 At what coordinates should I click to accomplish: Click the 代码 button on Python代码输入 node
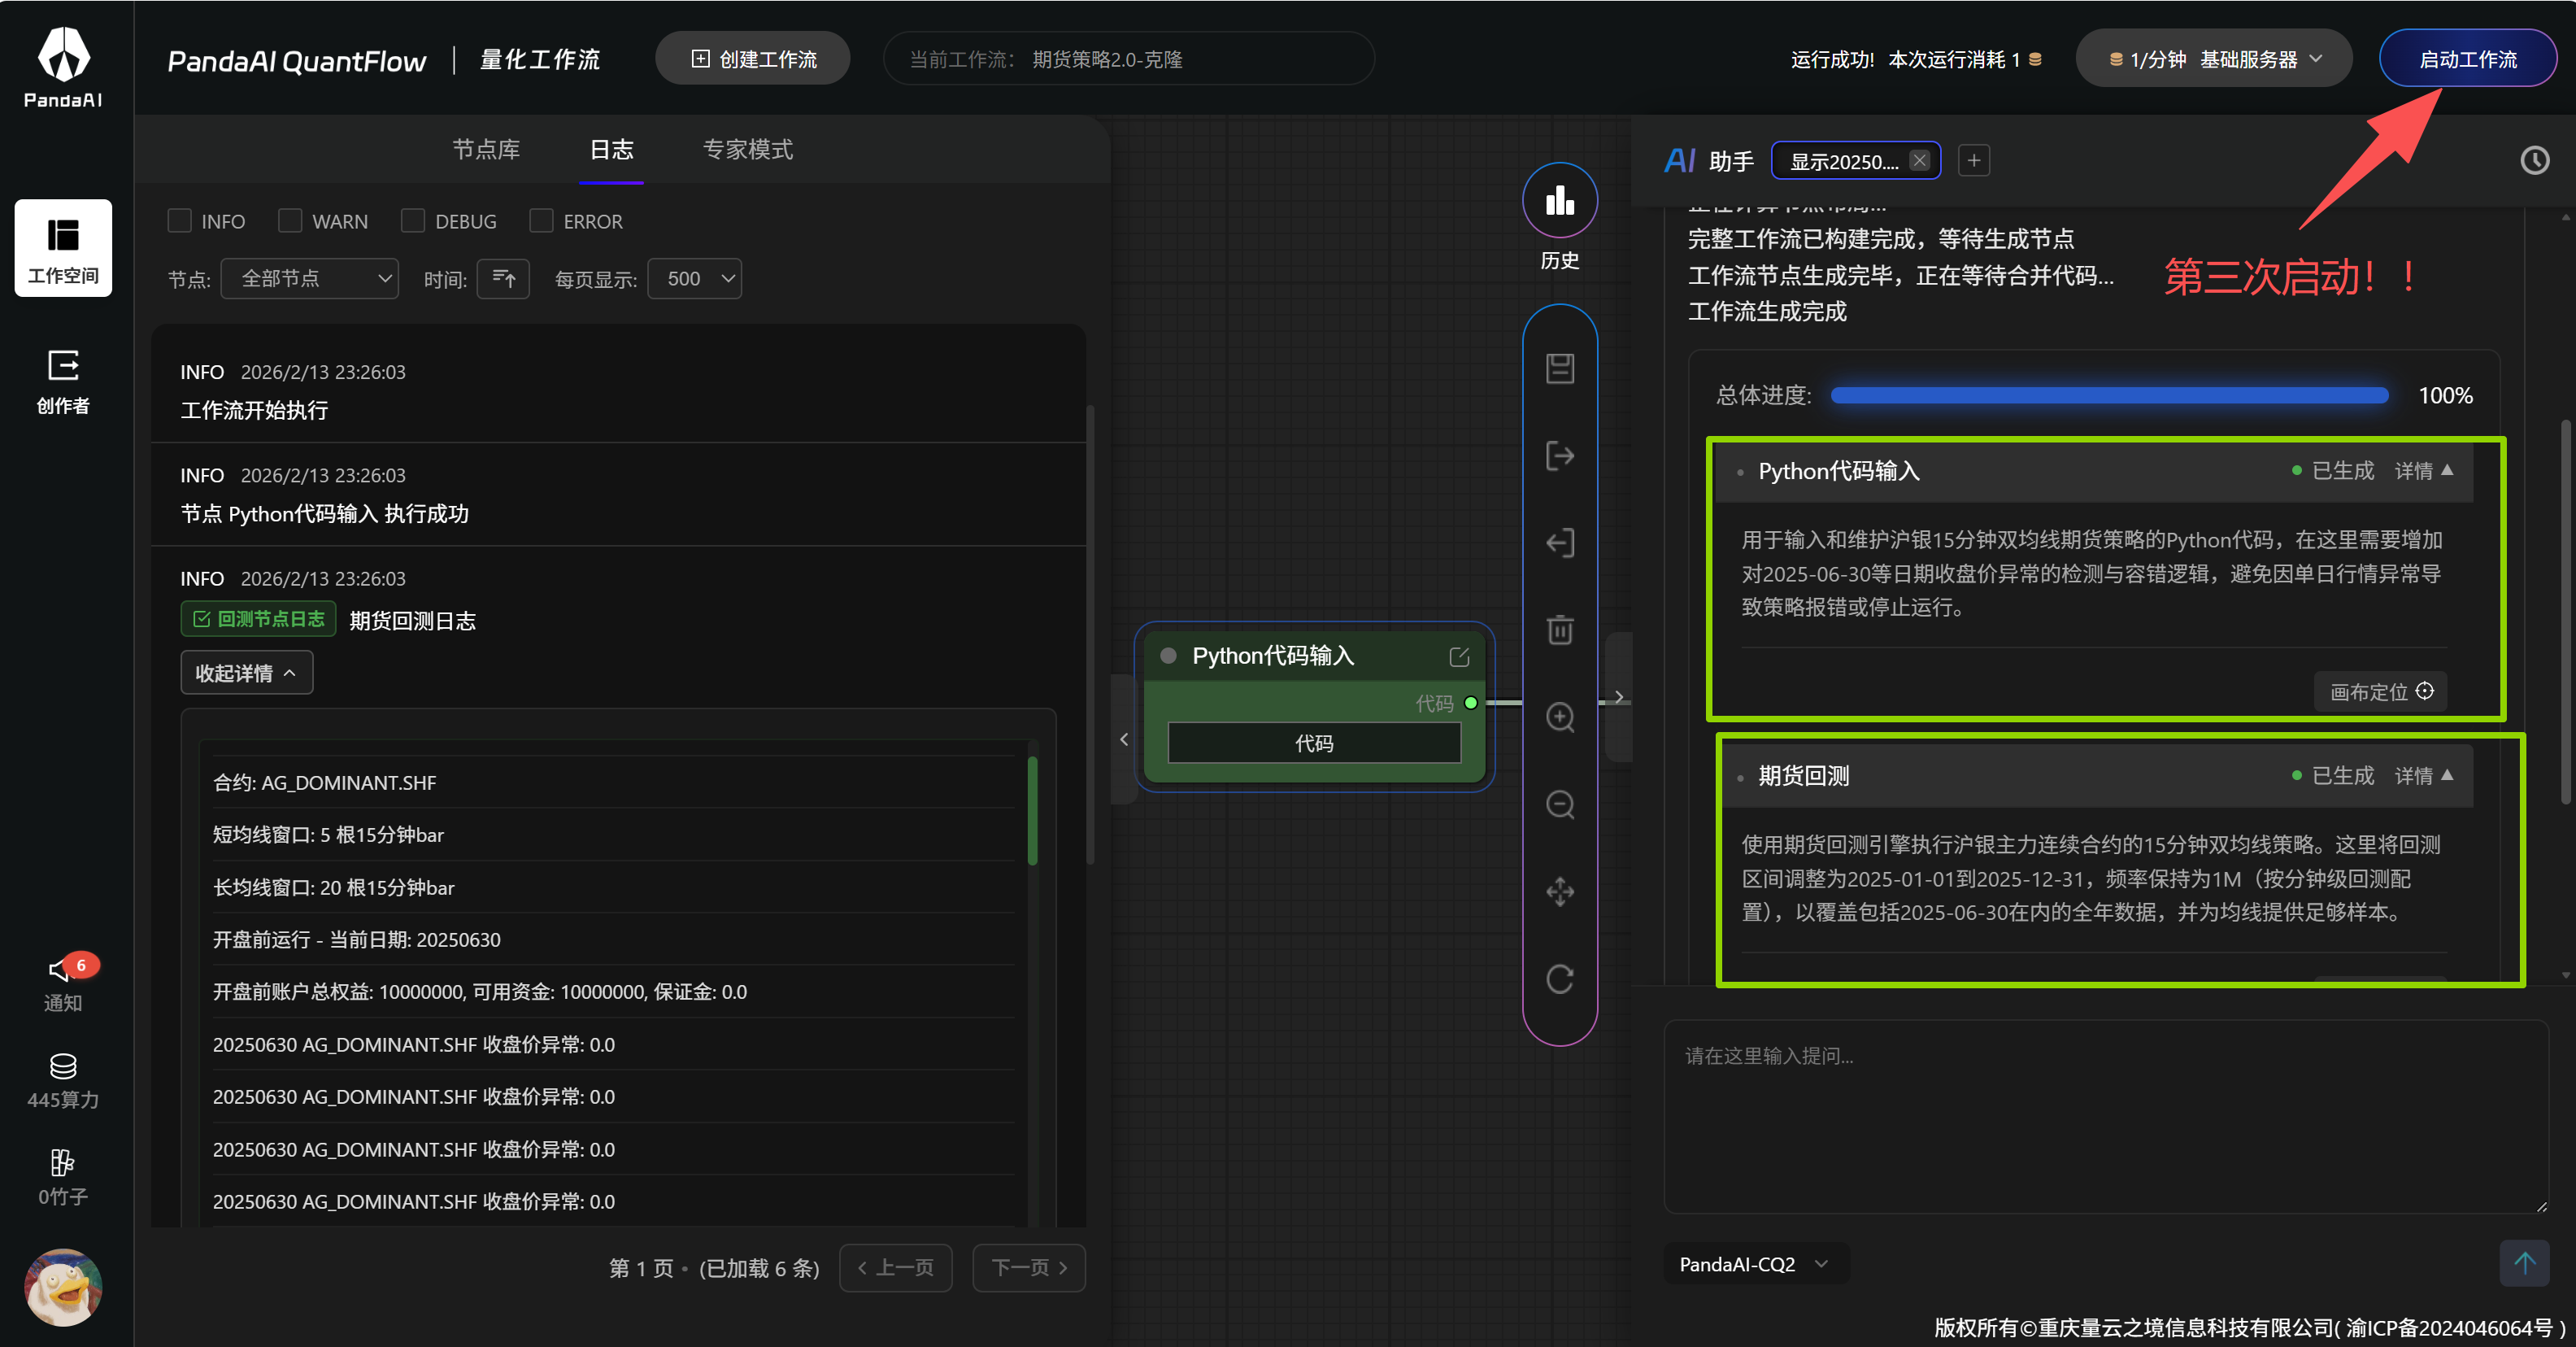(x=1314, y=743)
